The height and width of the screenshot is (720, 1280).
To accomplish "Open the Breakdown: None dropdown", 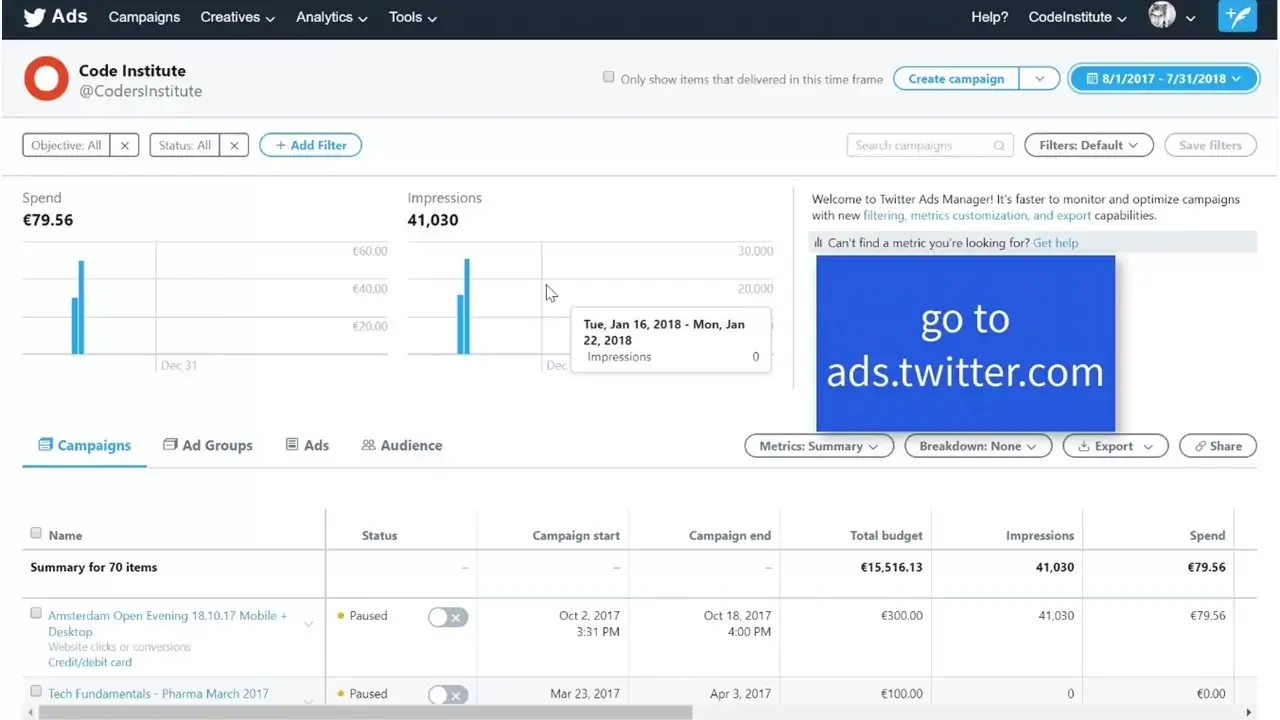I will coord(978,446).
